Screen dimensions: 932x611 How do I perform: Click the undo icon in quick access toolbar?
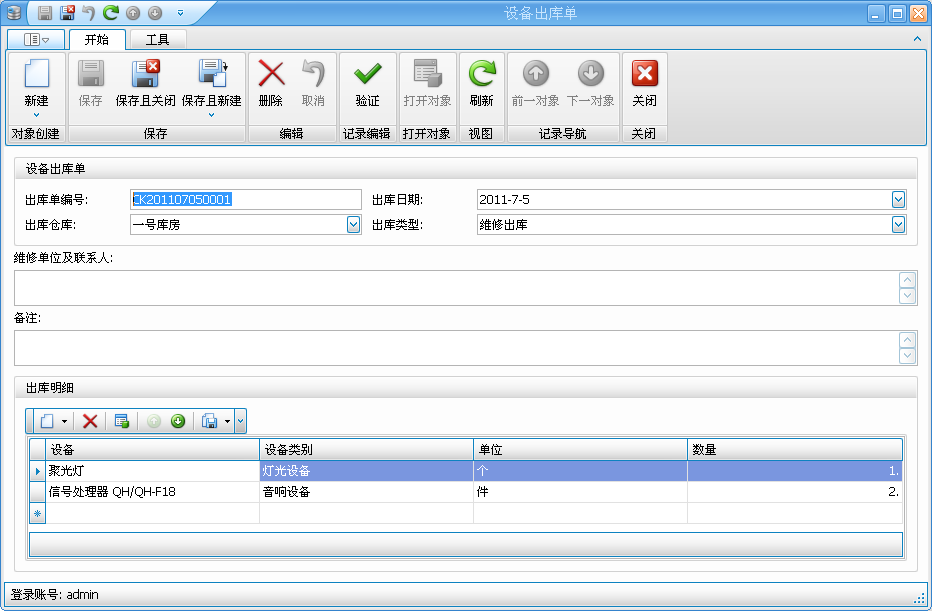[90, 12]
